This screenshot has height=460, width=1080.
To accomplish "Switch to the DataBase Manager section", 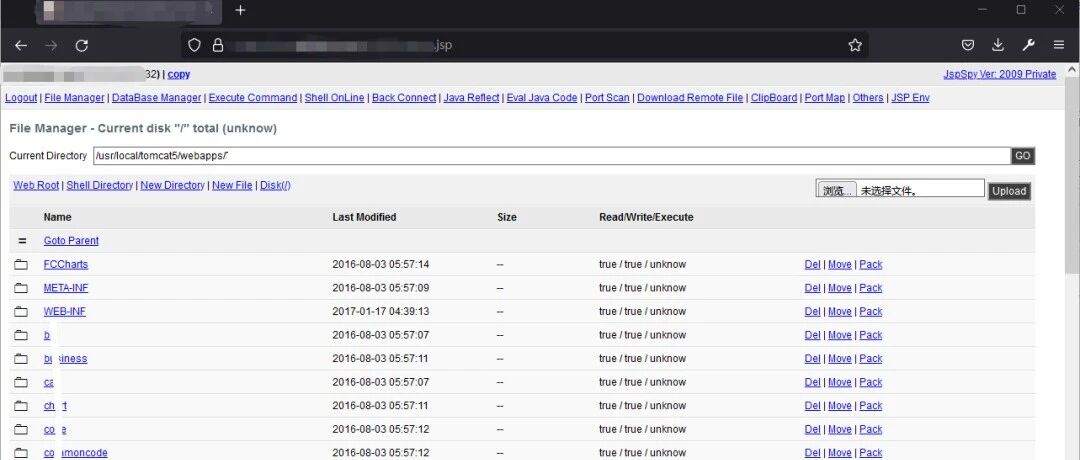I will 156,98.
